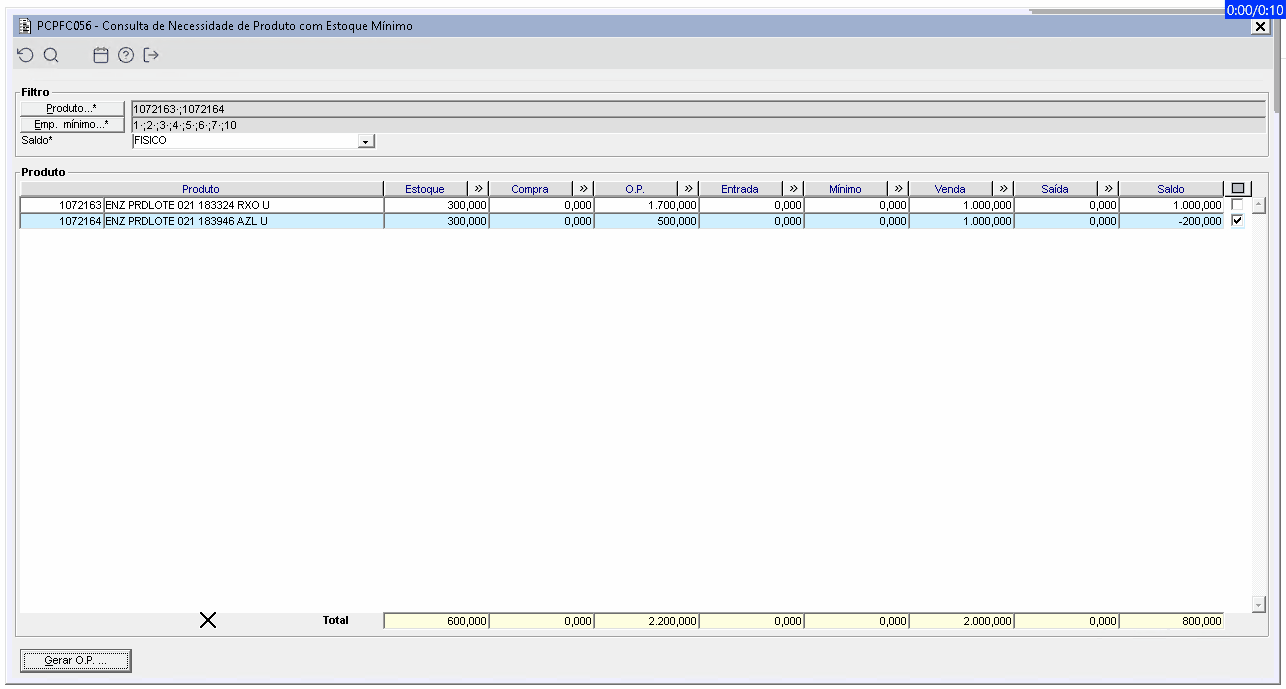1286x689 pixels.
Task: Click grid scrollbar down arrow
Action: tap(1259, 605)
